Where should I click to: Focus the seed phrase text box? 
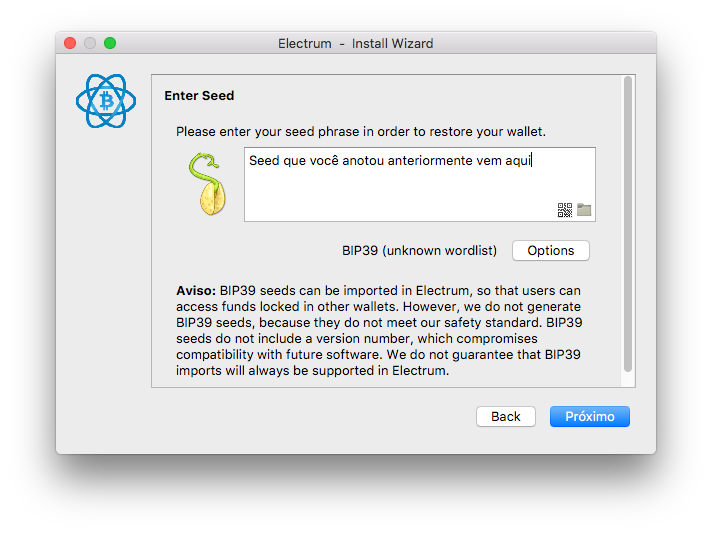pyautogui.click(x=420, y=184)
